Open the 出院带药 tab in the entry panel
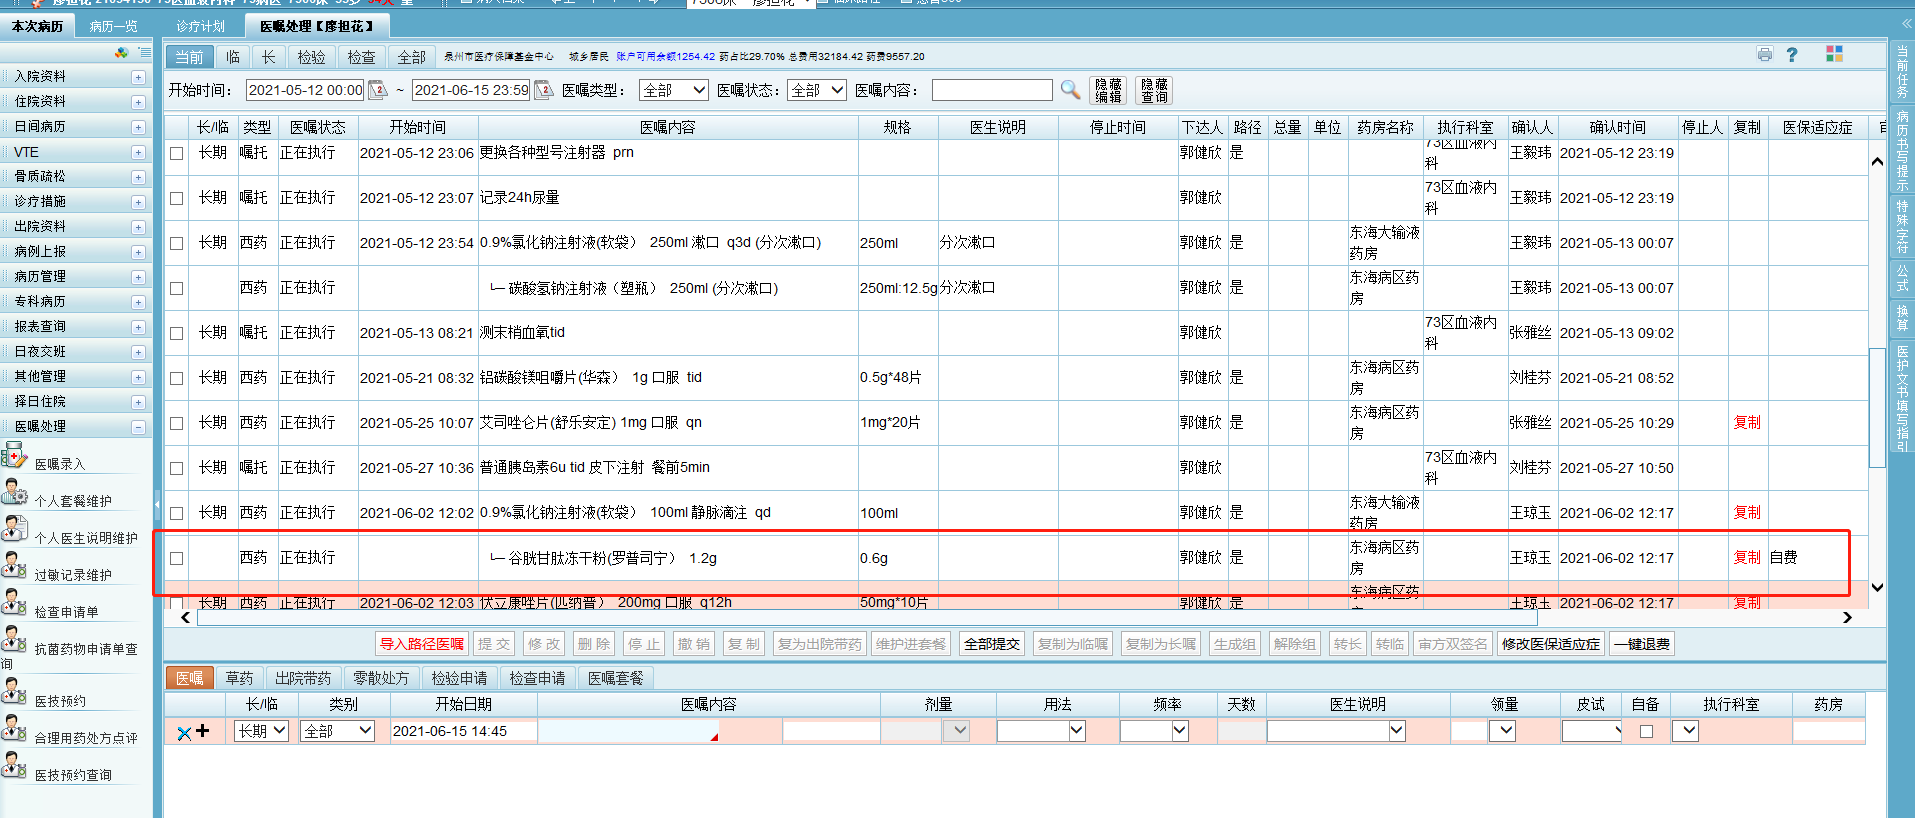1915x818 pixels. click(303, 678)
